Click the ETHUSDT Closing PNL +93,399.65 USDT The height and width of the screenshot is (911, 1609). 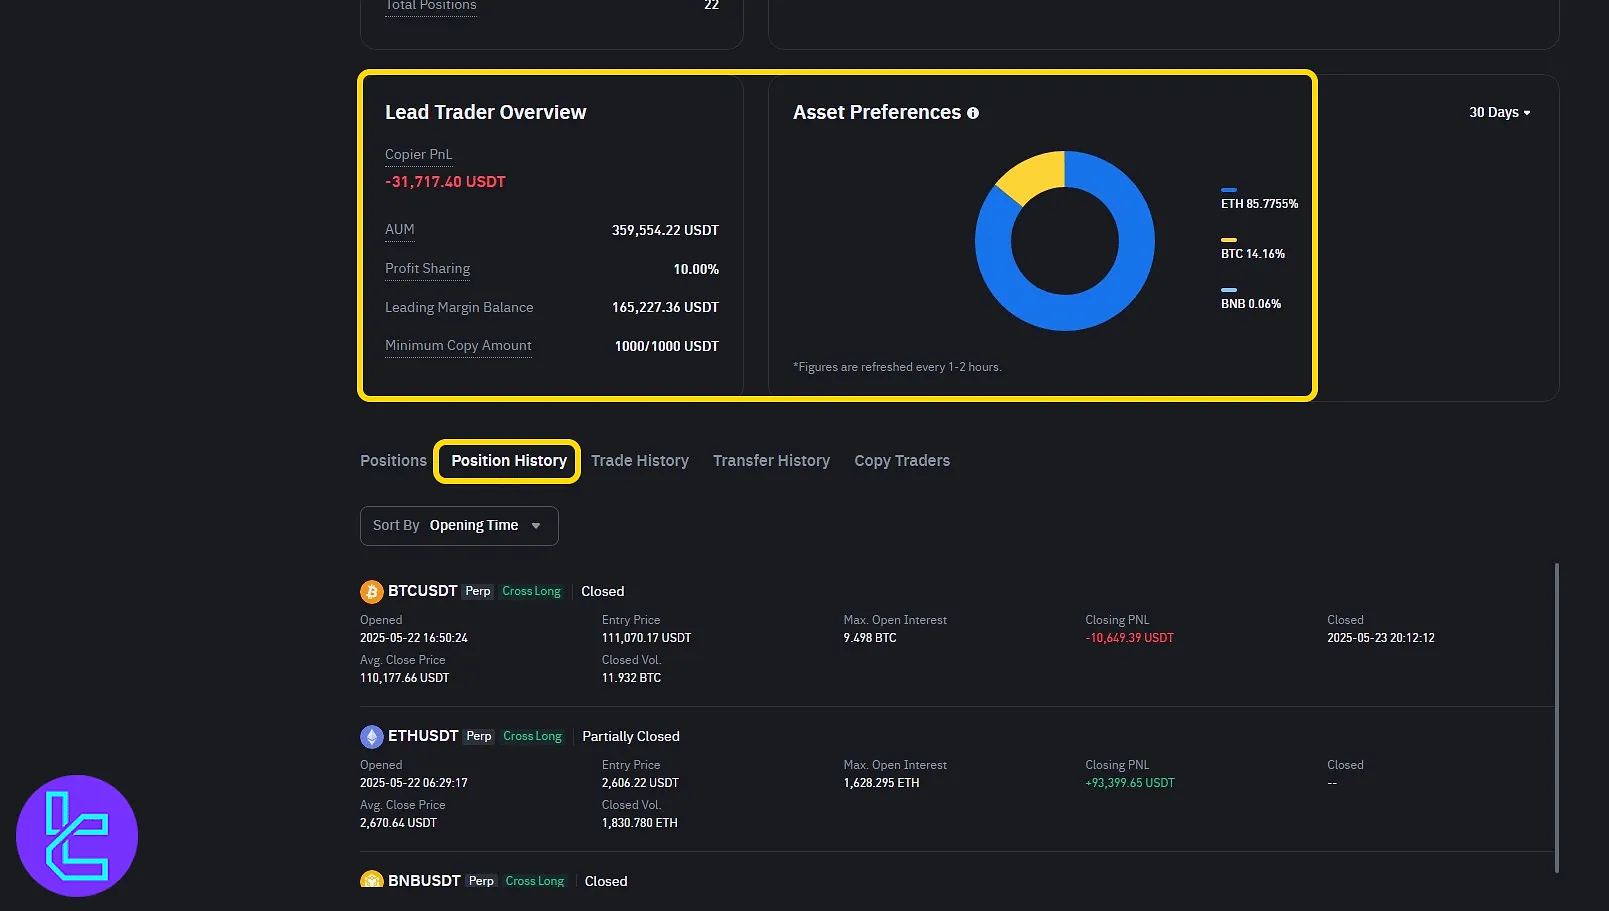[1130, 783]
